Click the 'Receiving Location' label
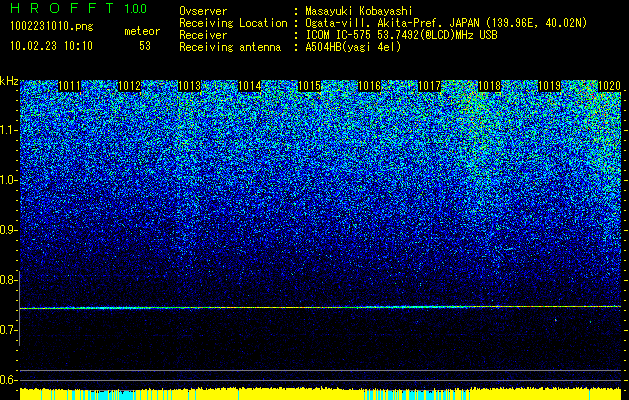Viewport: 629px width, 400px height. click(233, 23)
